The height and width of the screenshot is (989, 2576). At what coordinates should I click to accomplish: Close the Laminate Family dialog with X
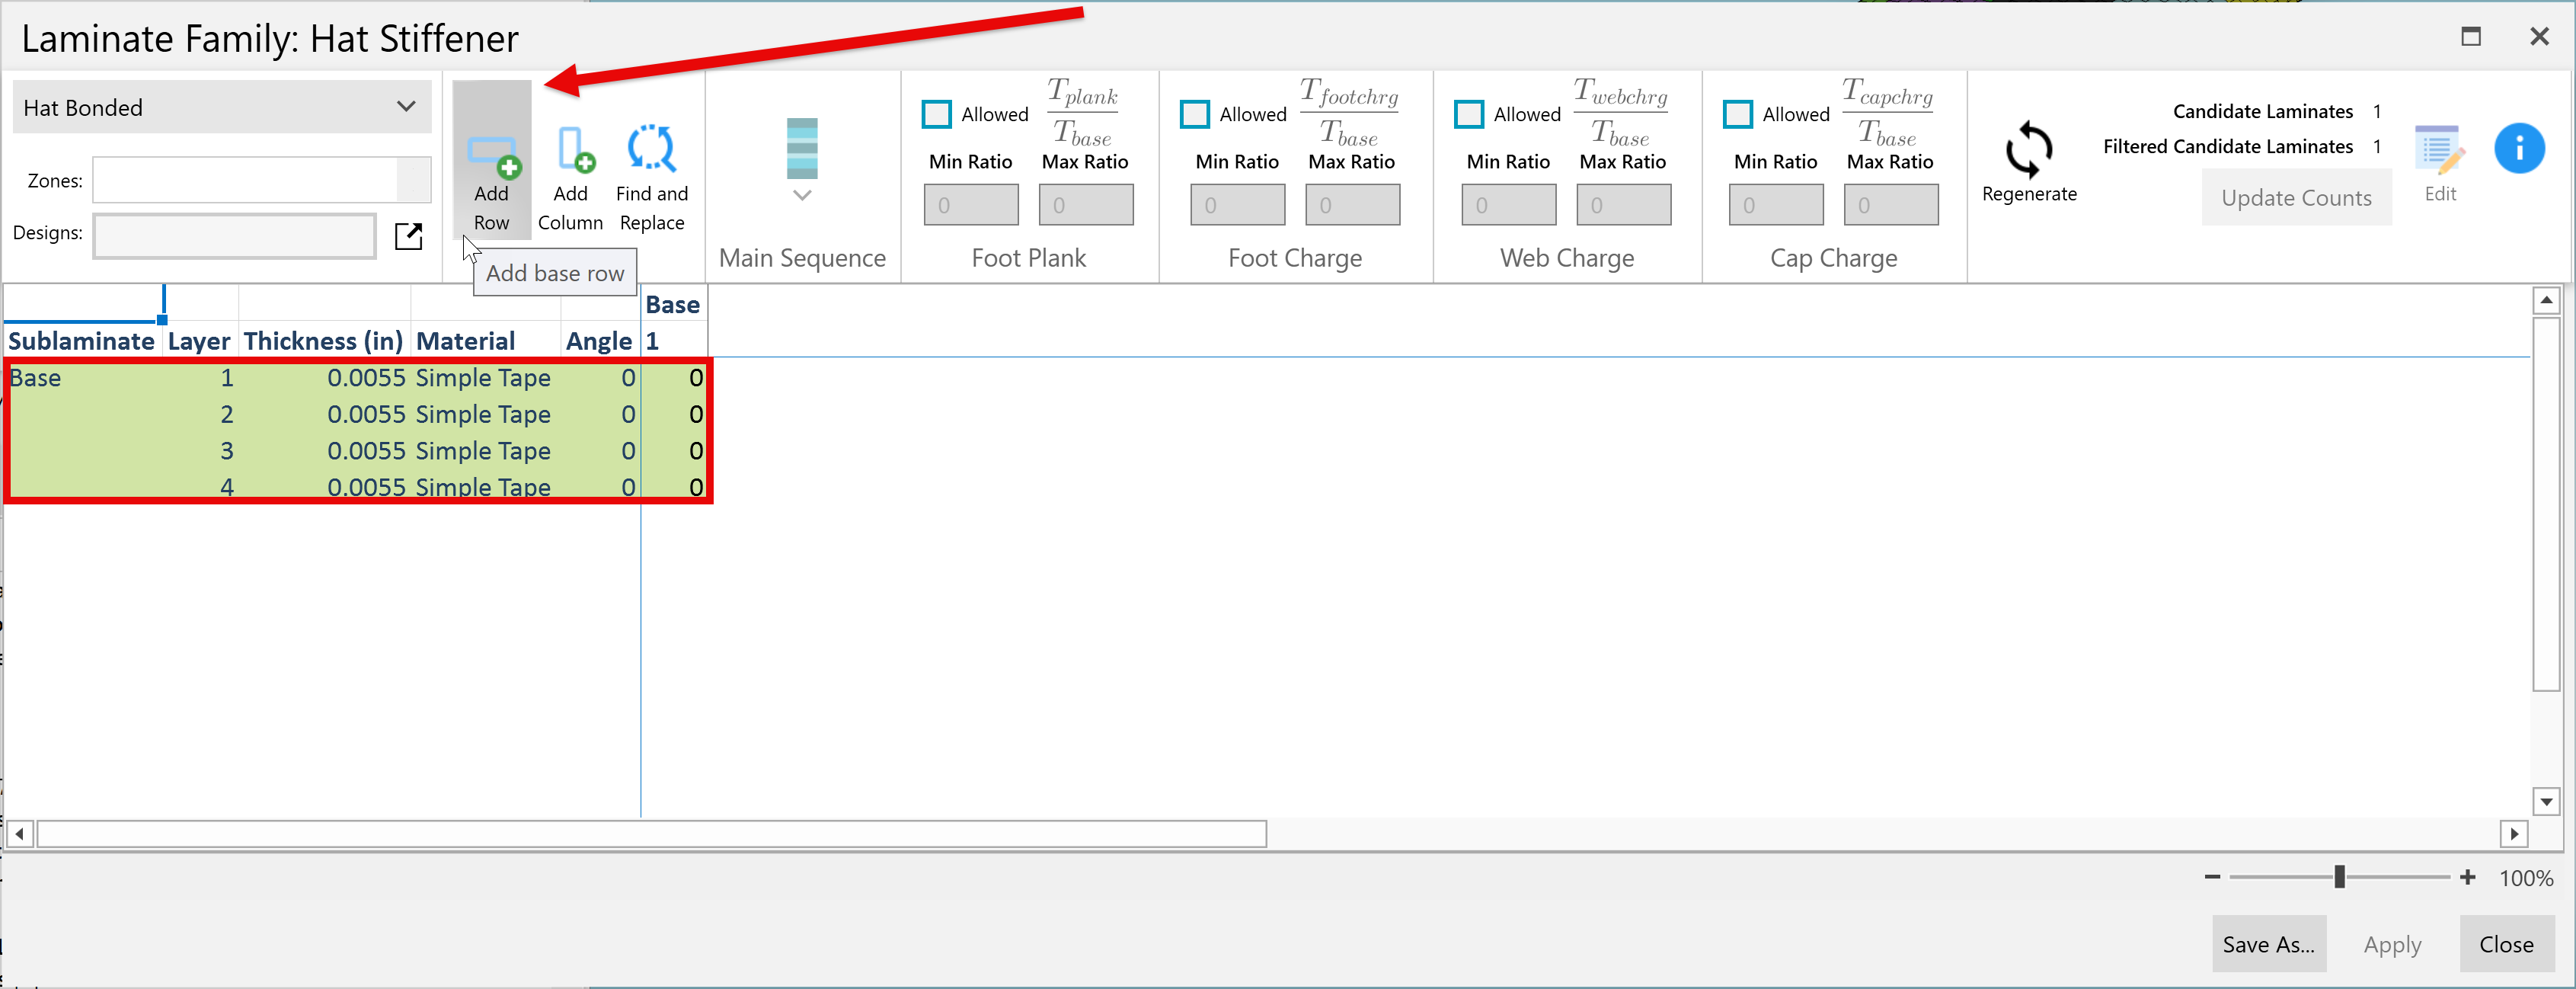[2539, 37]
